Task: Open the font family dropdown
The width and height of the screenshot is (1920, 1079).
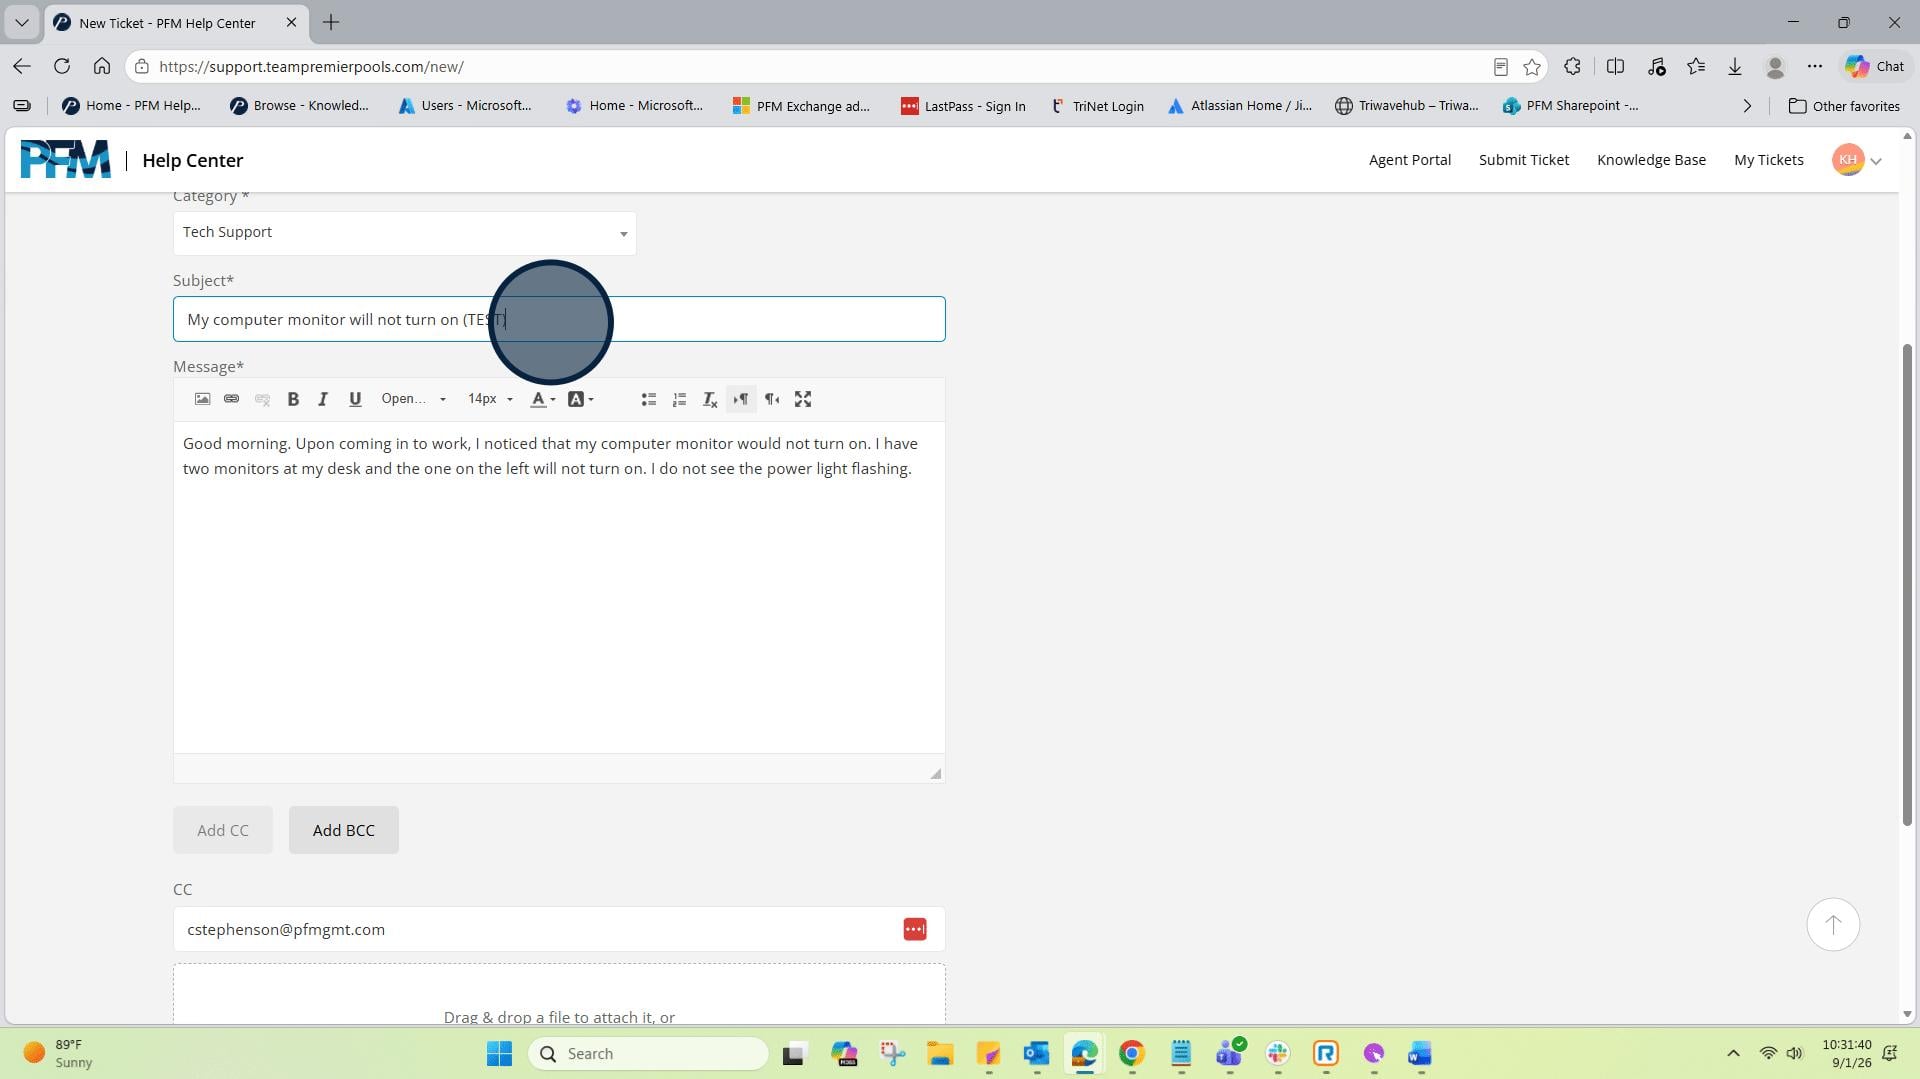Action: point(413,399)
